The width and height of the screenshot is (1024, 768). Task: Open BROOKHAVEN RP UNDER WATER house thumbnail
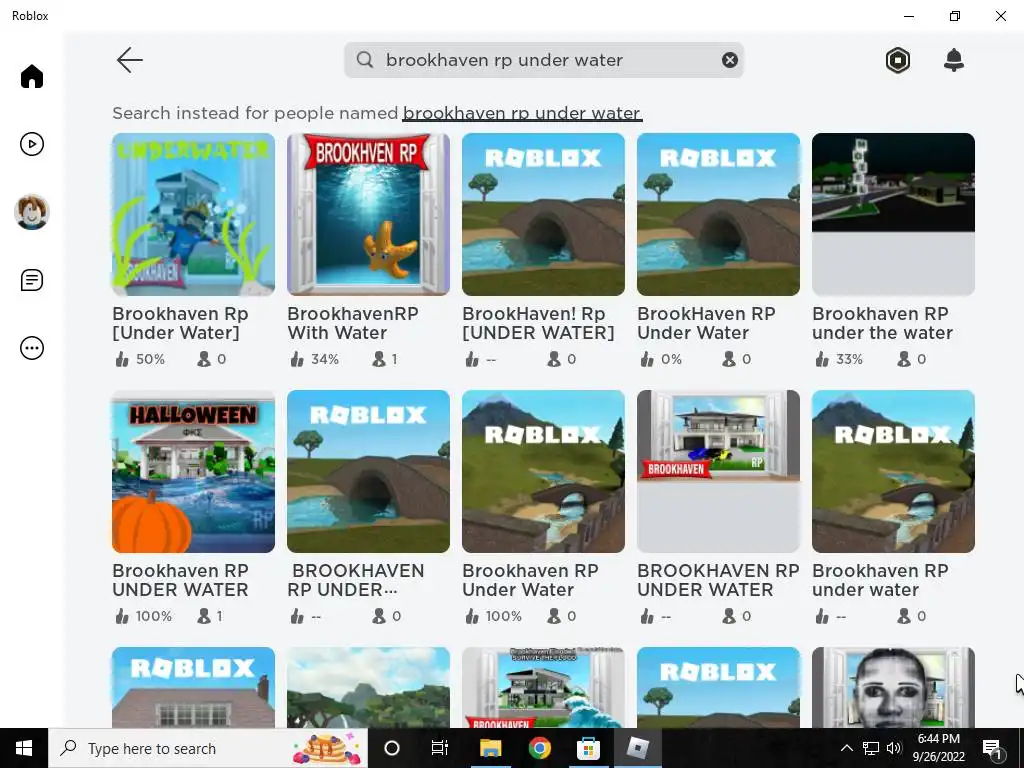[718, 472]
